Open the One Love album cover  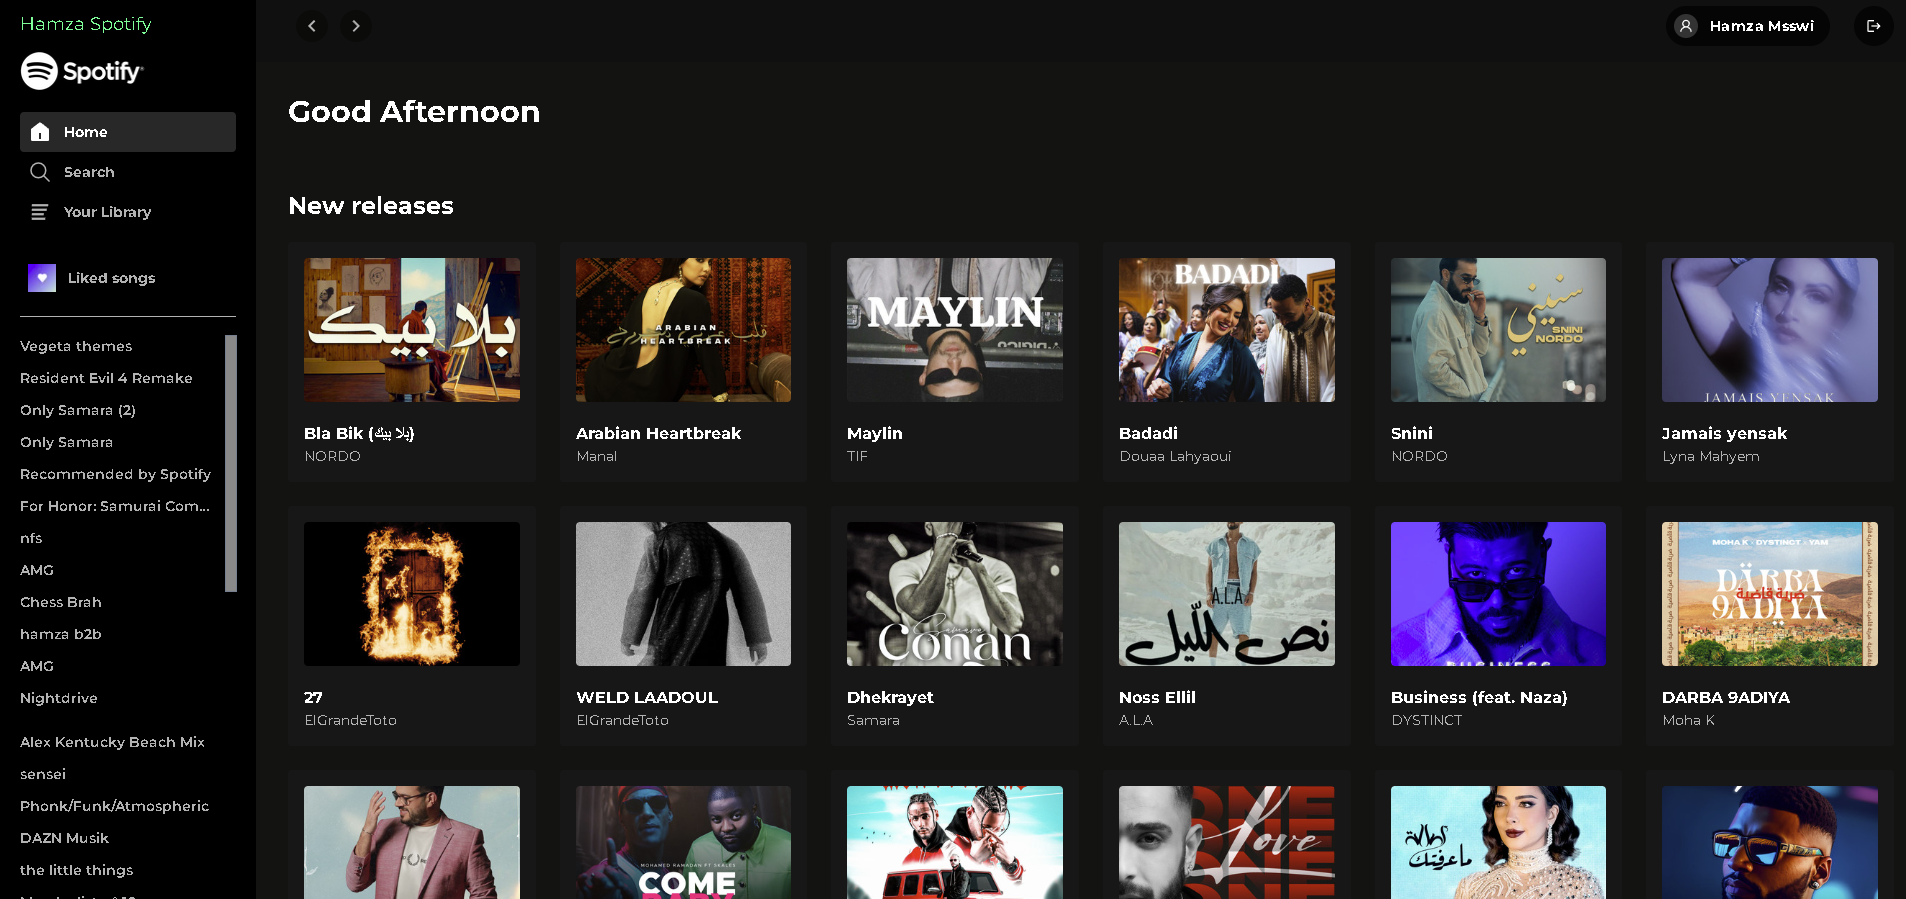(1227, 842)
